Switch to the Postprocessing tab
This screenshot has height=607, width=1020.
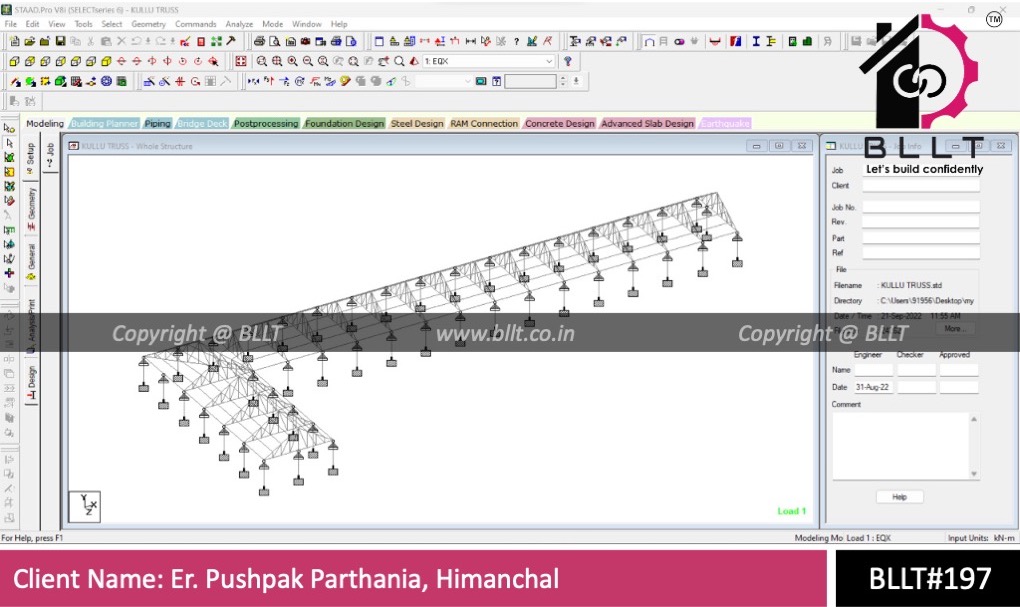click(x=266, y=124)
